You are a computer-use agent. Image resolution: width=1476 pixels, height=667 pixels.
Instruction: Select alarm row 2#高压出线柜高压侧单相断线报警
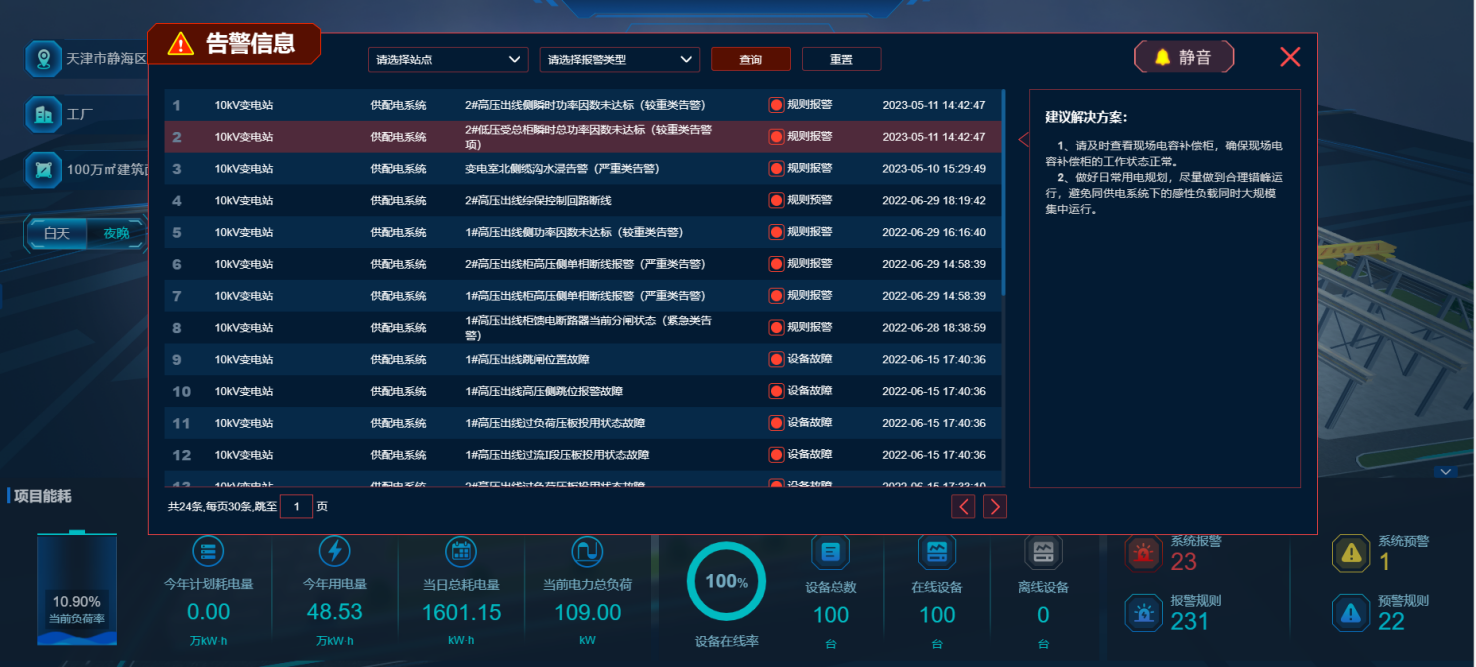582,264
